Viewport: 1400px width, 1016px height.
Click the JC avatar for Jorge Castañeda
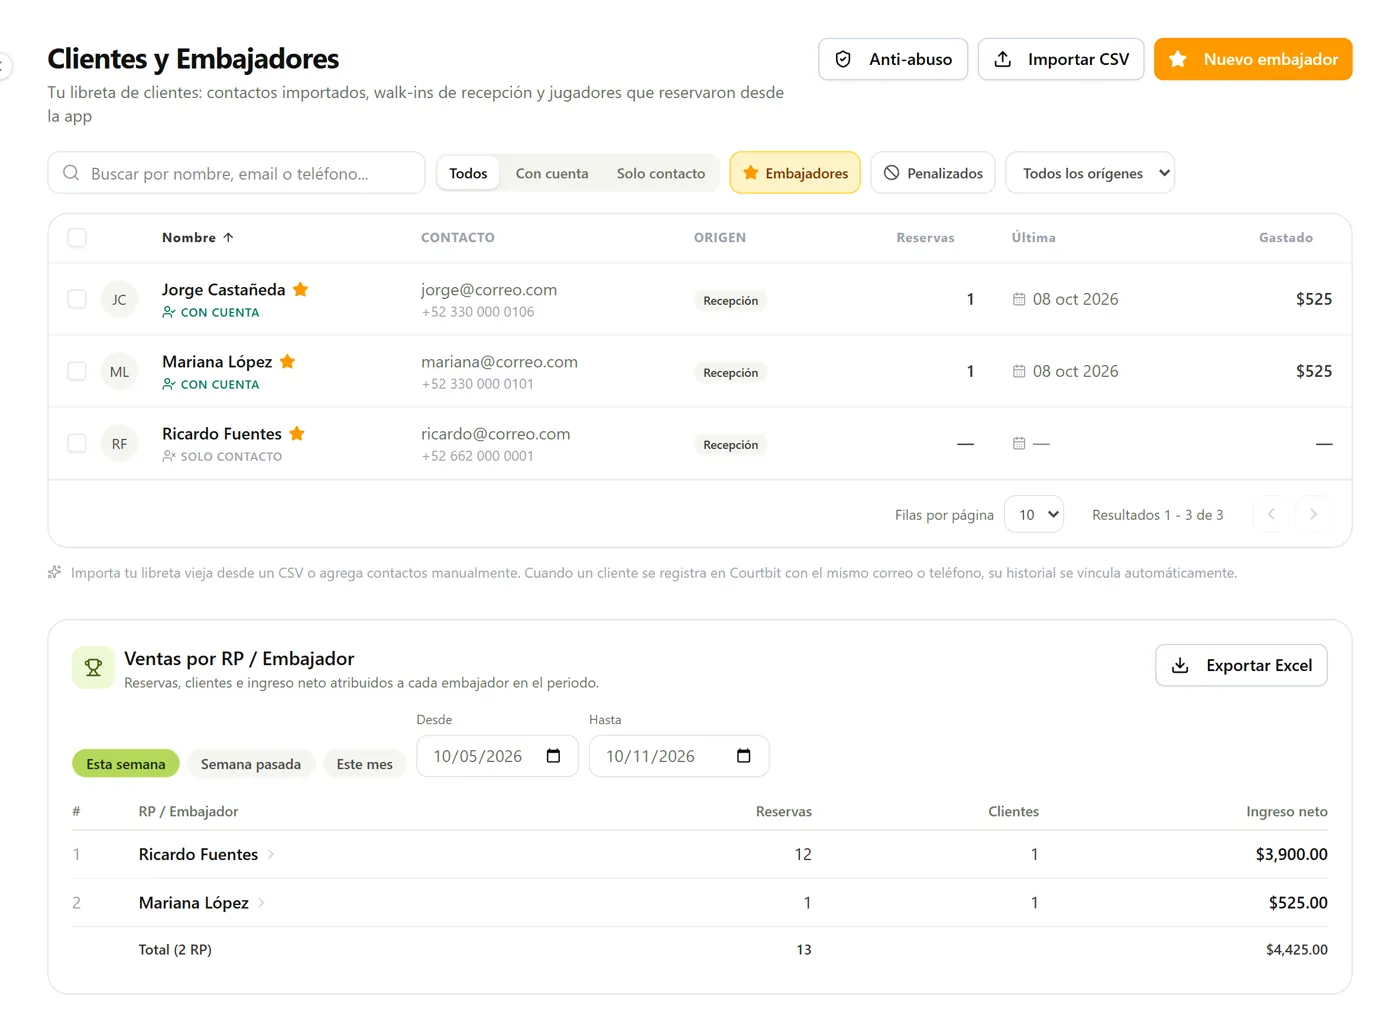tap(119, 299)
